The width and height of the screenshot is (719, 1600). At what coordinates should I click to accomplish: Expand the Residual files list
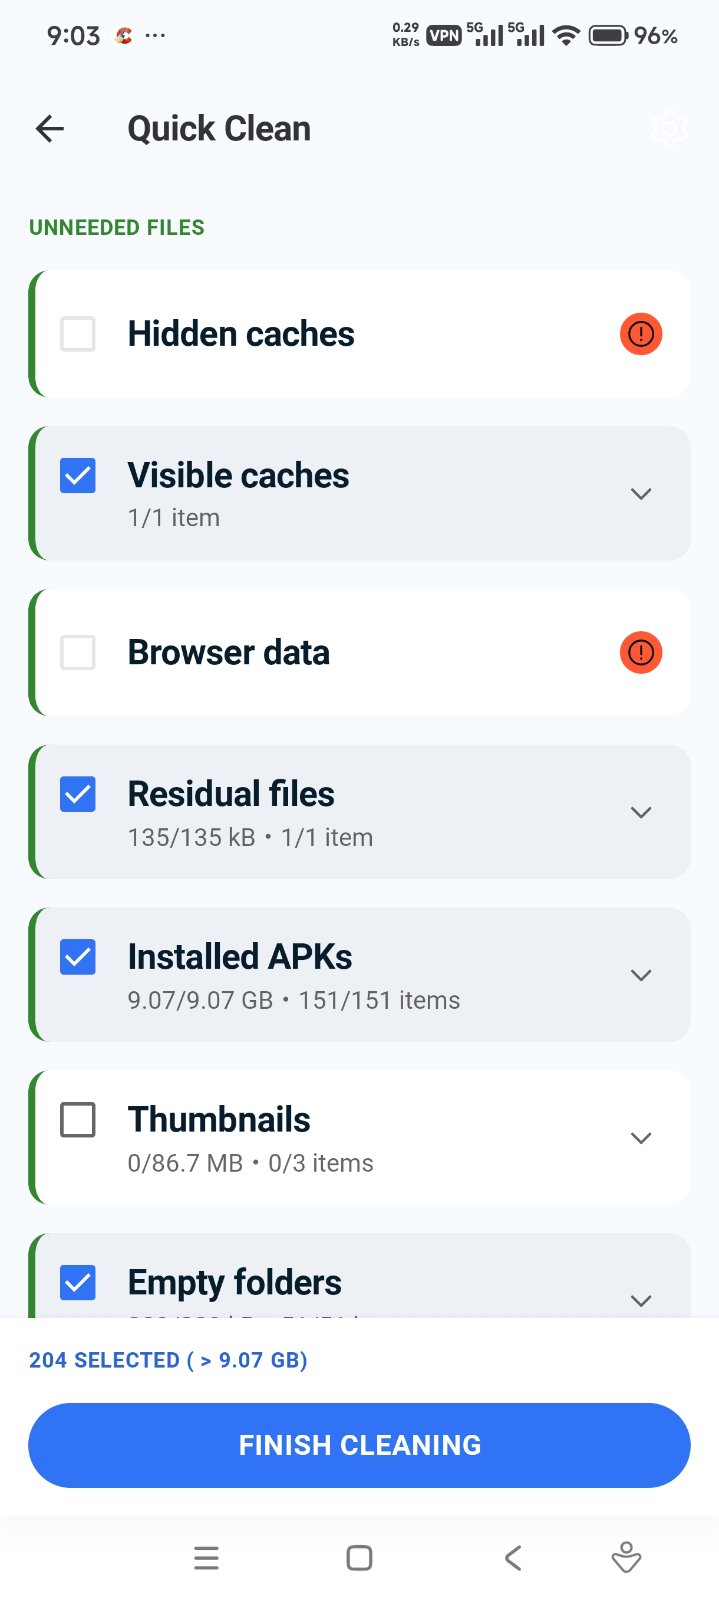point(641,812)
